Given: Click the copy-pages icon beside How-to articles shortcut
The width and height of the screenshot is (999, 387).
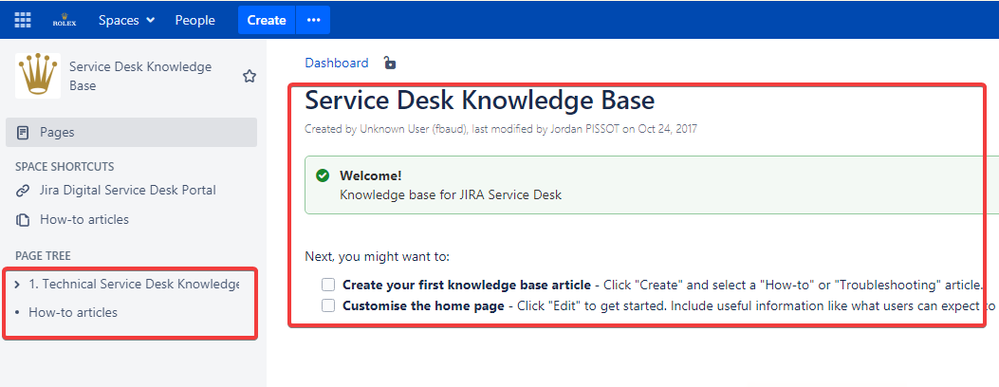Looking at the screenshot, I should [x=23, y=220].
